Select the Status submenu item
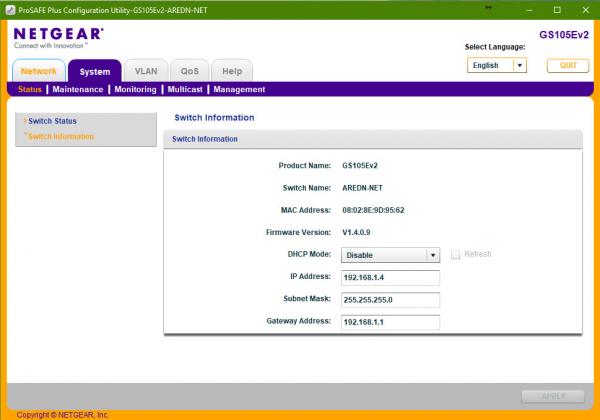The width and height of the screenshot is (600, 420). tap(29, 90)
